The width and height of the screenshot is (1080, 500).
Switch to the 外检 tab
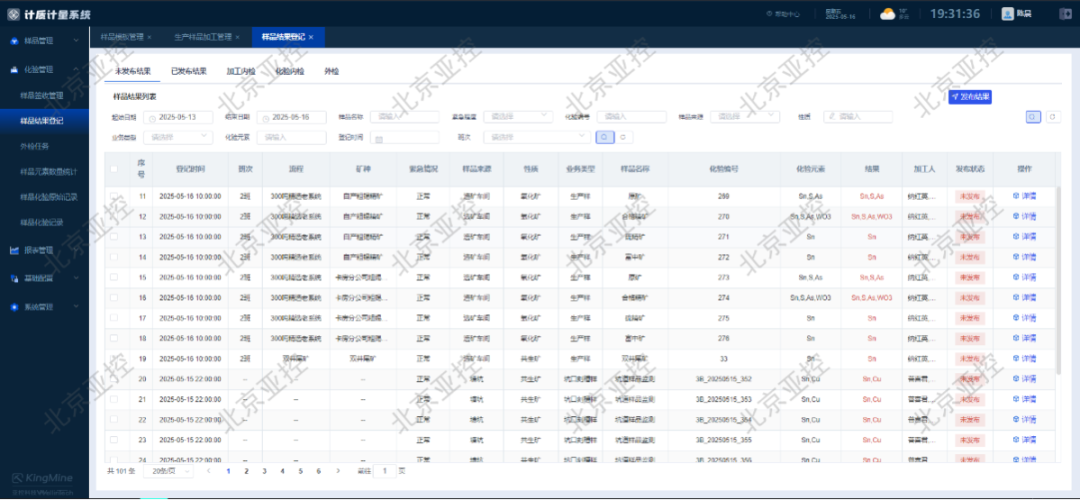(x=331, y=71)
